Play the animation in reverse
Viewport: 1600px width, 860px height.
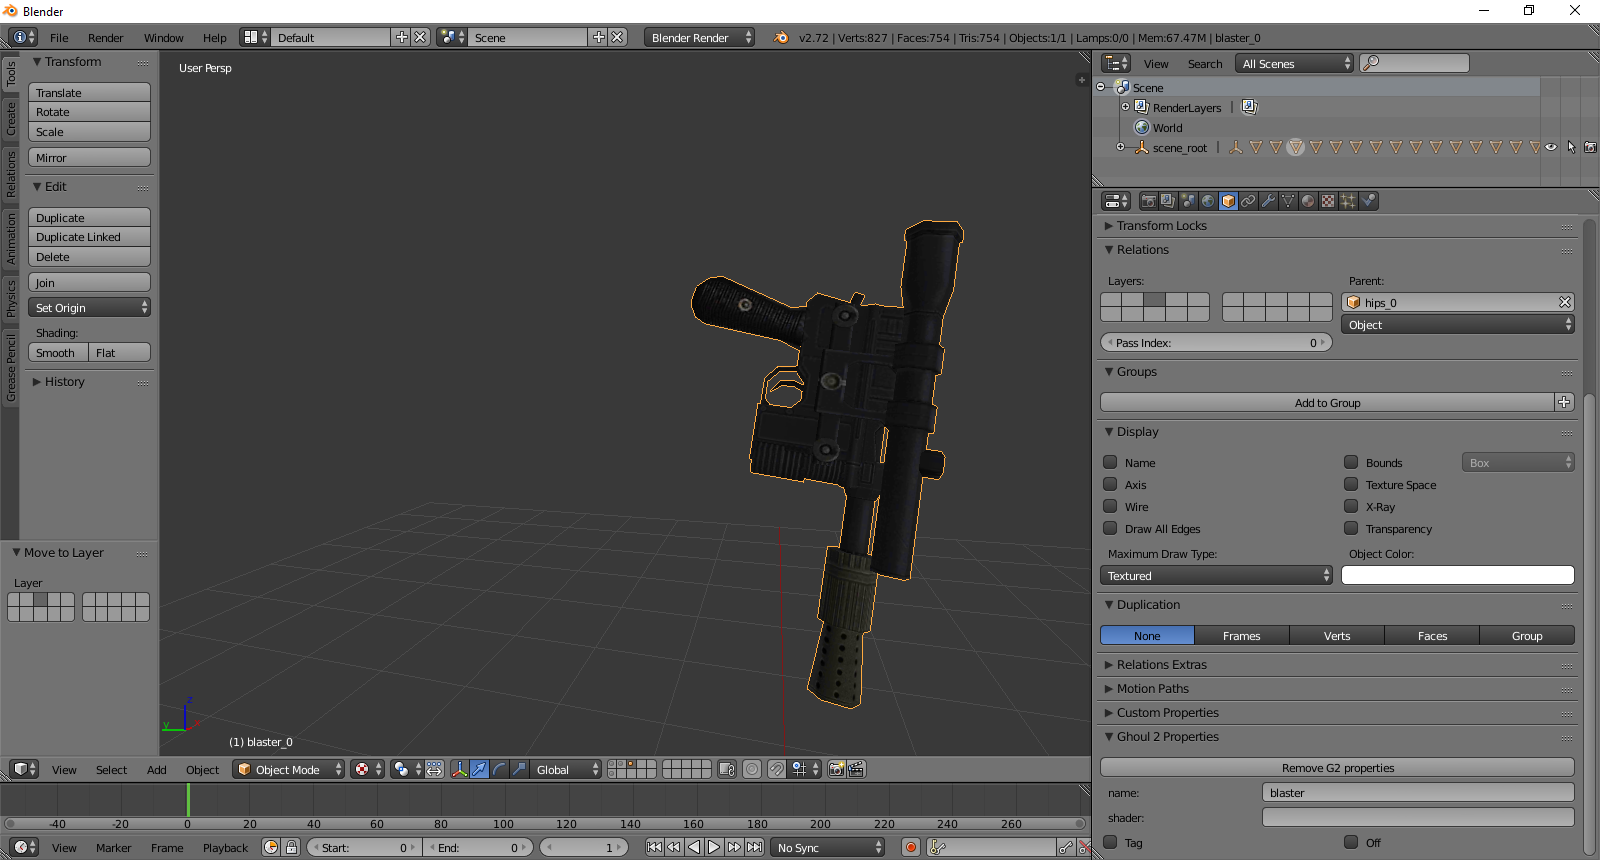694,847
